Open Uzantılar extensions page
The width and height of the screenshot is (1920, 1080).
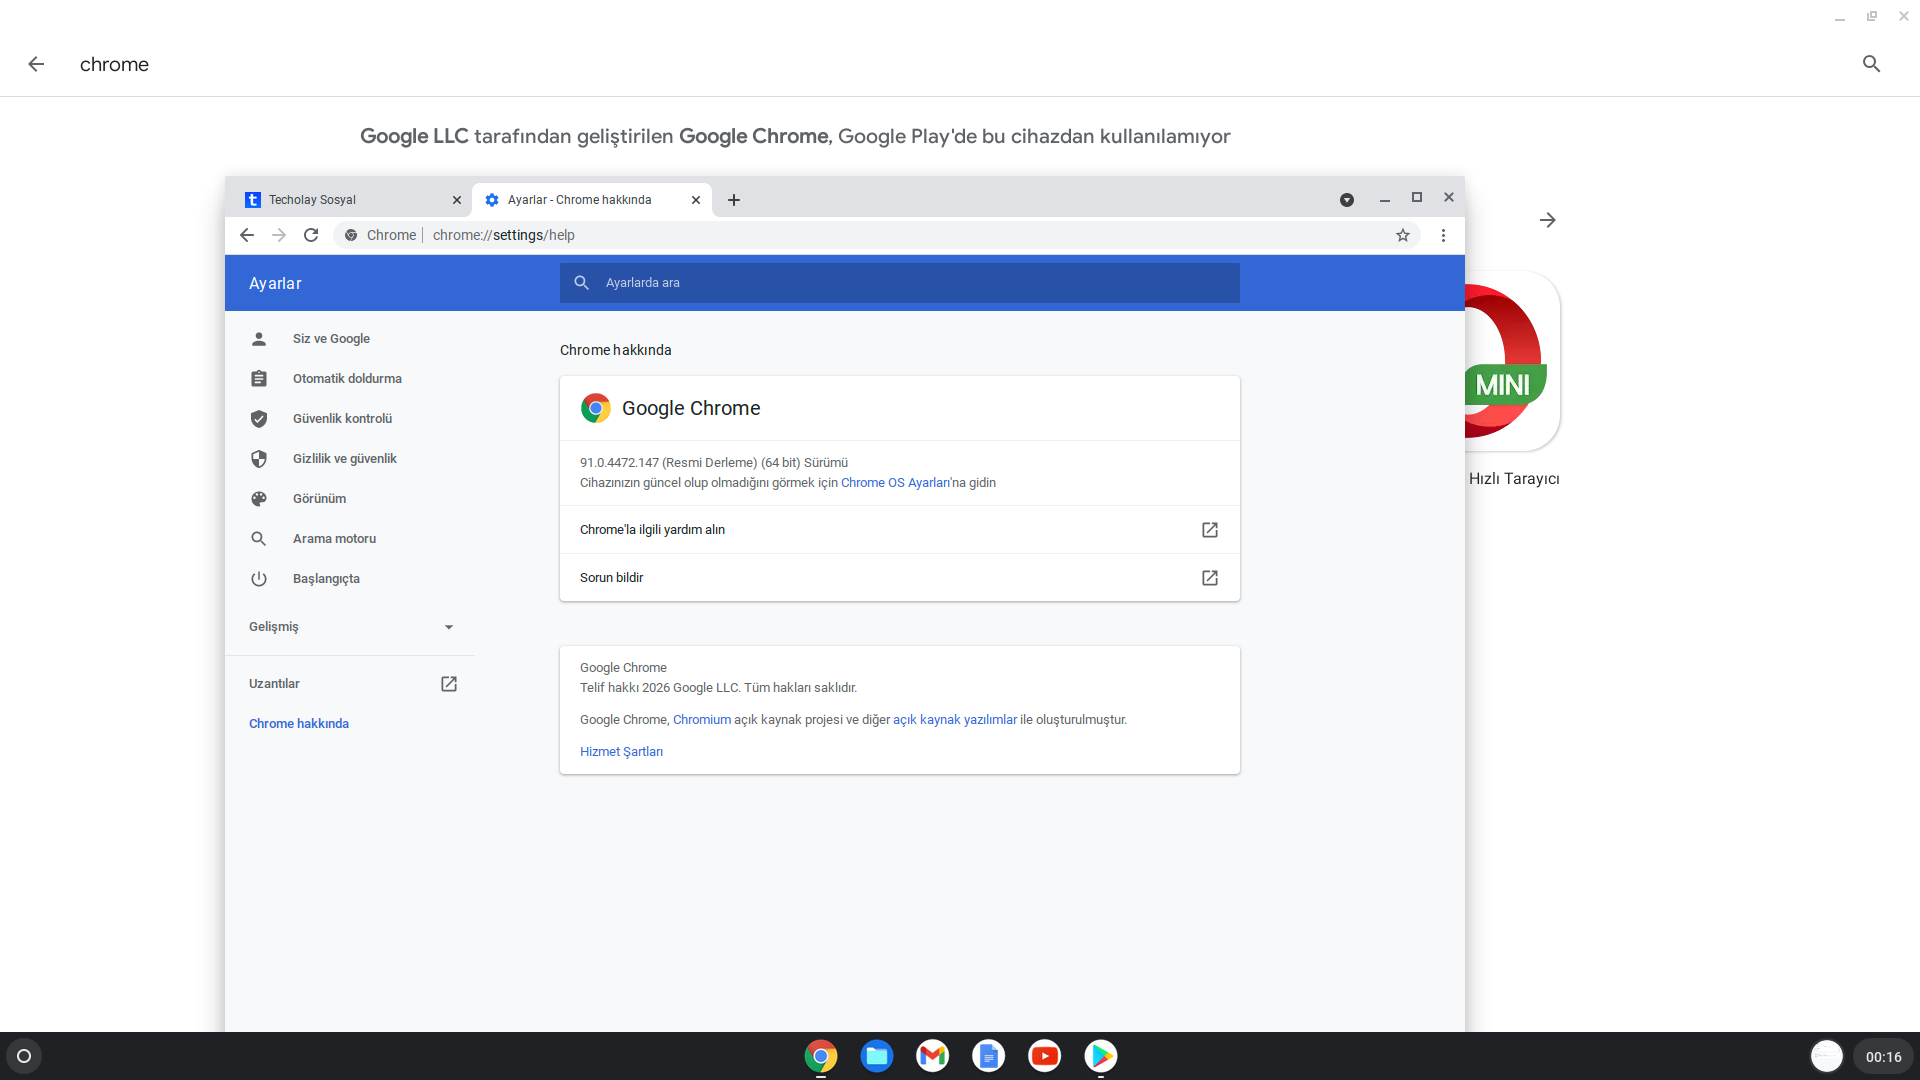tap(350, 684)
